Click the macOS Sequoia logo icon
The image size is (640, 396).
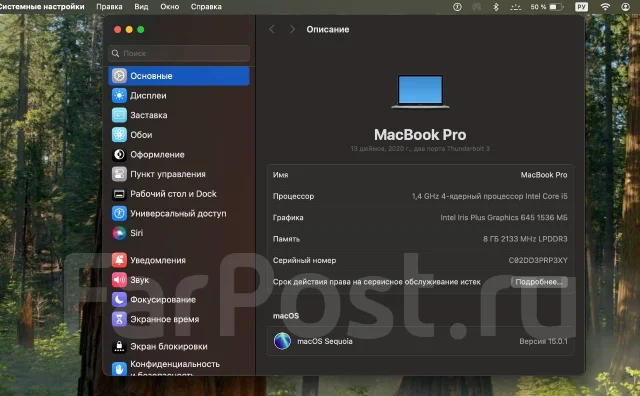point(282,341)
